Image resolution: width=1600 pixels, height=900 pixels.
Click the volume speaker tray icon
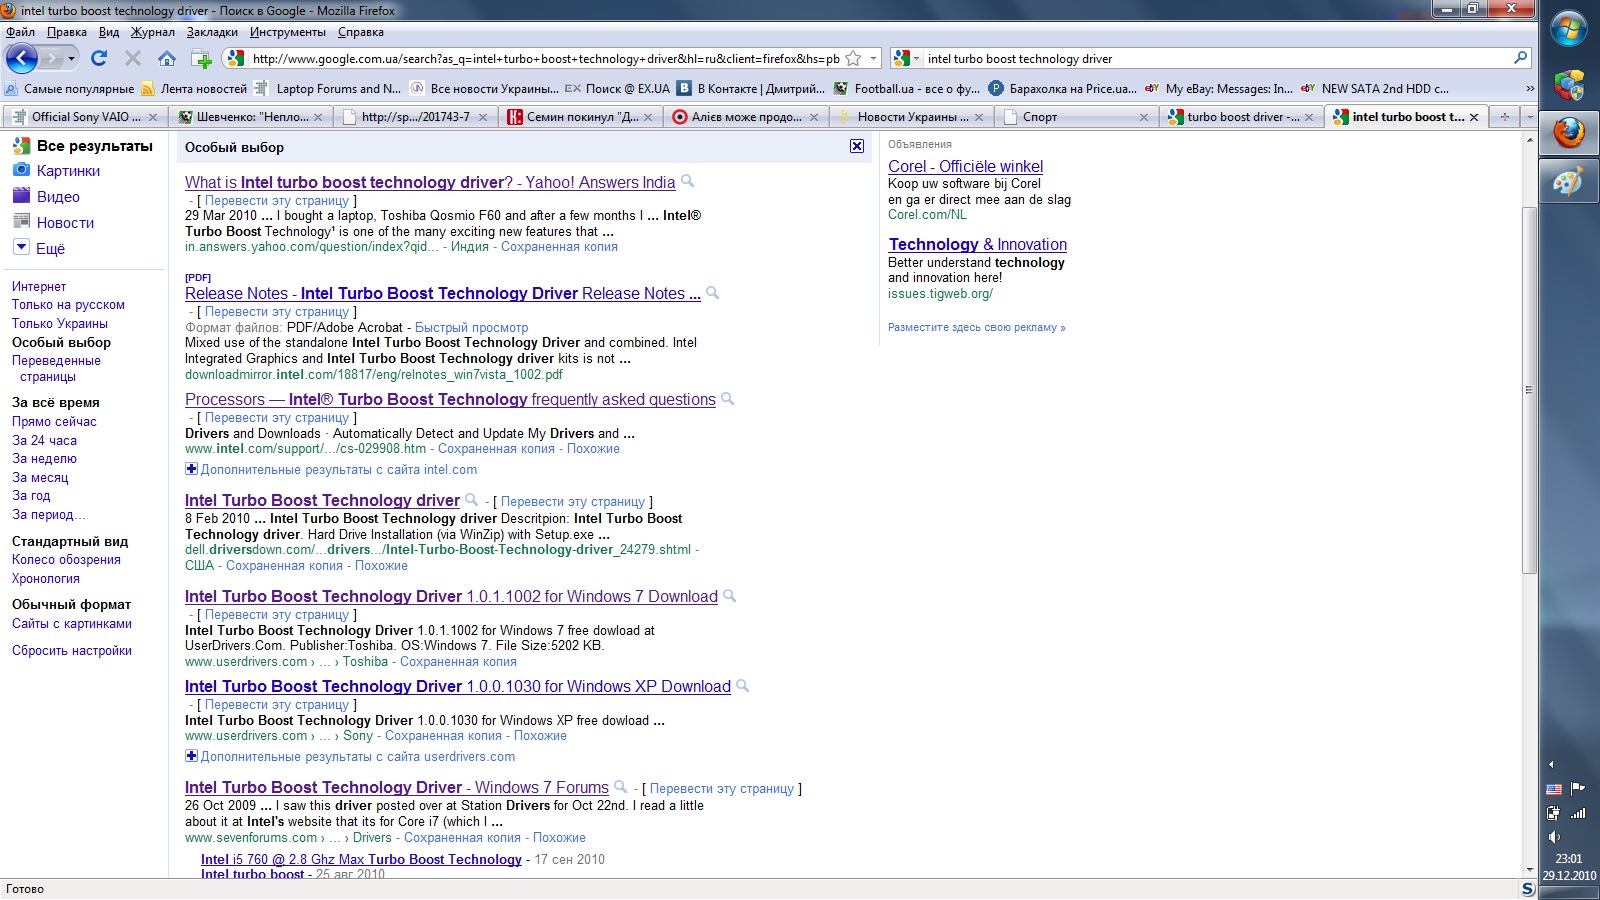click(x=1554, y=836)
